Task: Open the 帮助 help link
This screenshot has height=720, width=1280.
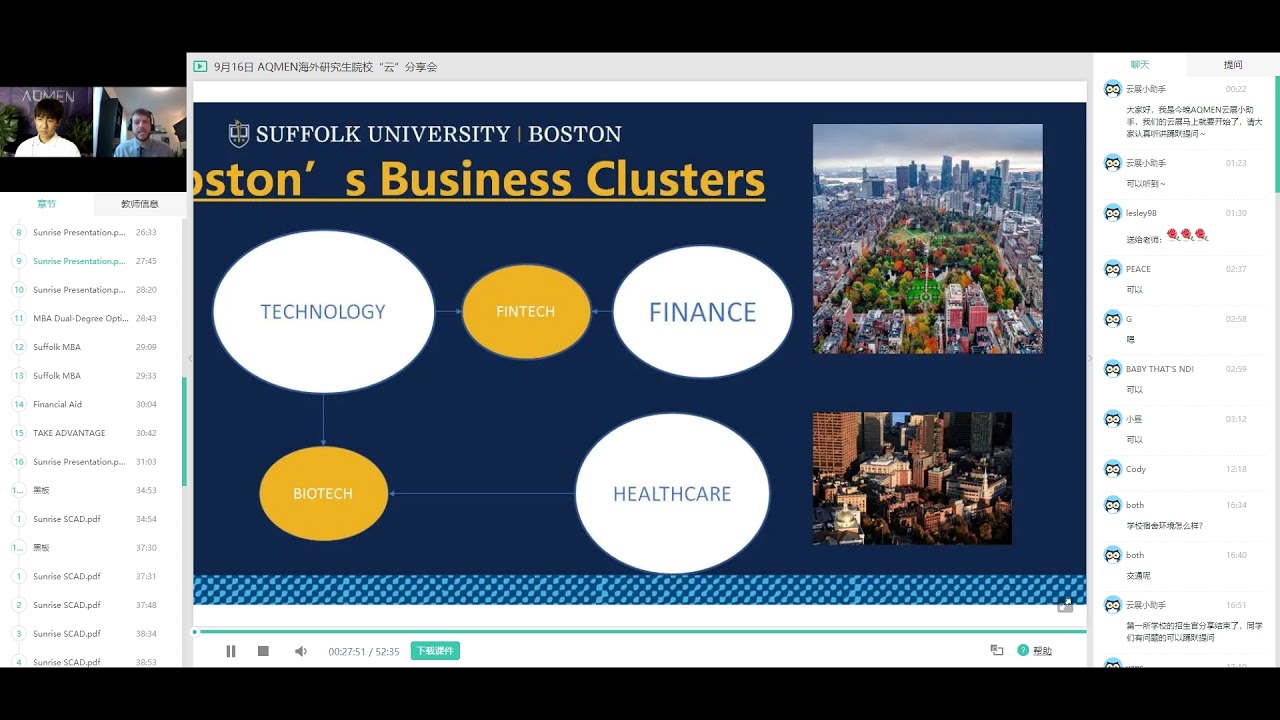Action: click(x=1035, y=651)
